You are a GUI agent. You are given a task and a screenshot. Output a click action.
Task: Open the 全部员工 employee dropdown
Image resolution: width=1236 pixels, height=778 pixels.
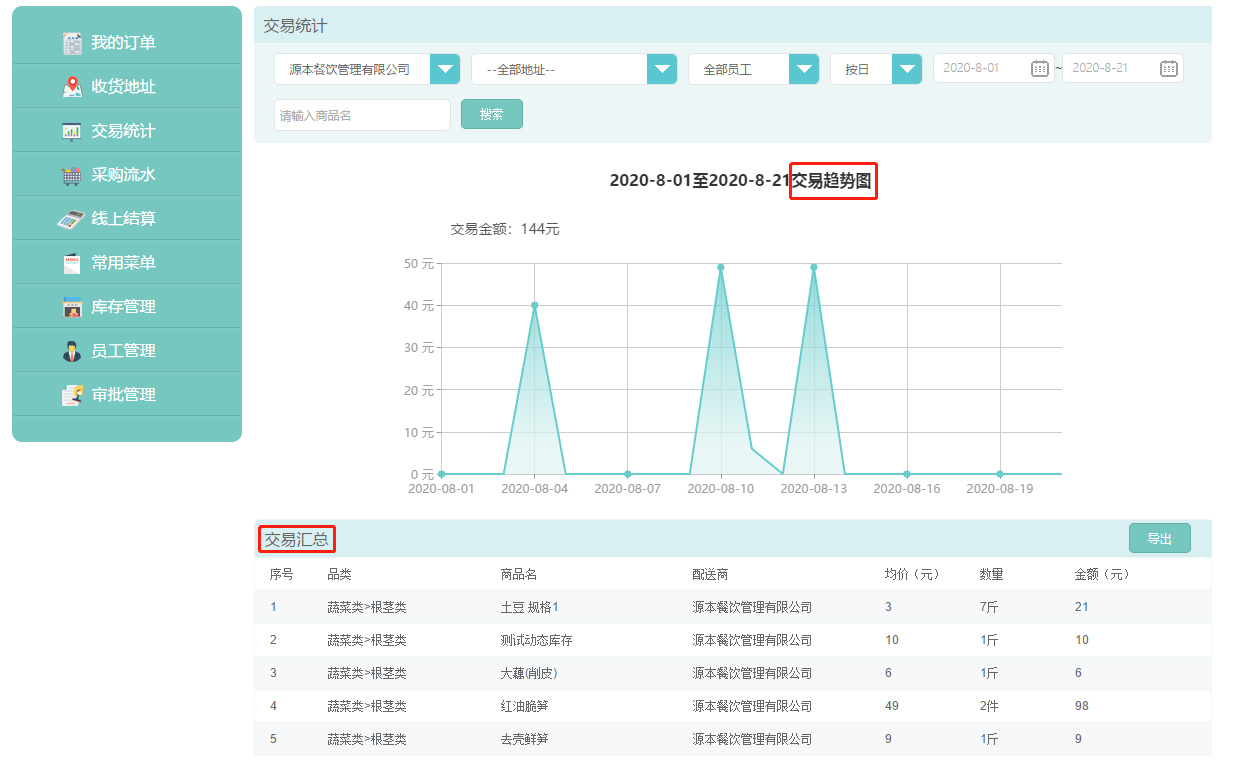(x=804, y=68)
